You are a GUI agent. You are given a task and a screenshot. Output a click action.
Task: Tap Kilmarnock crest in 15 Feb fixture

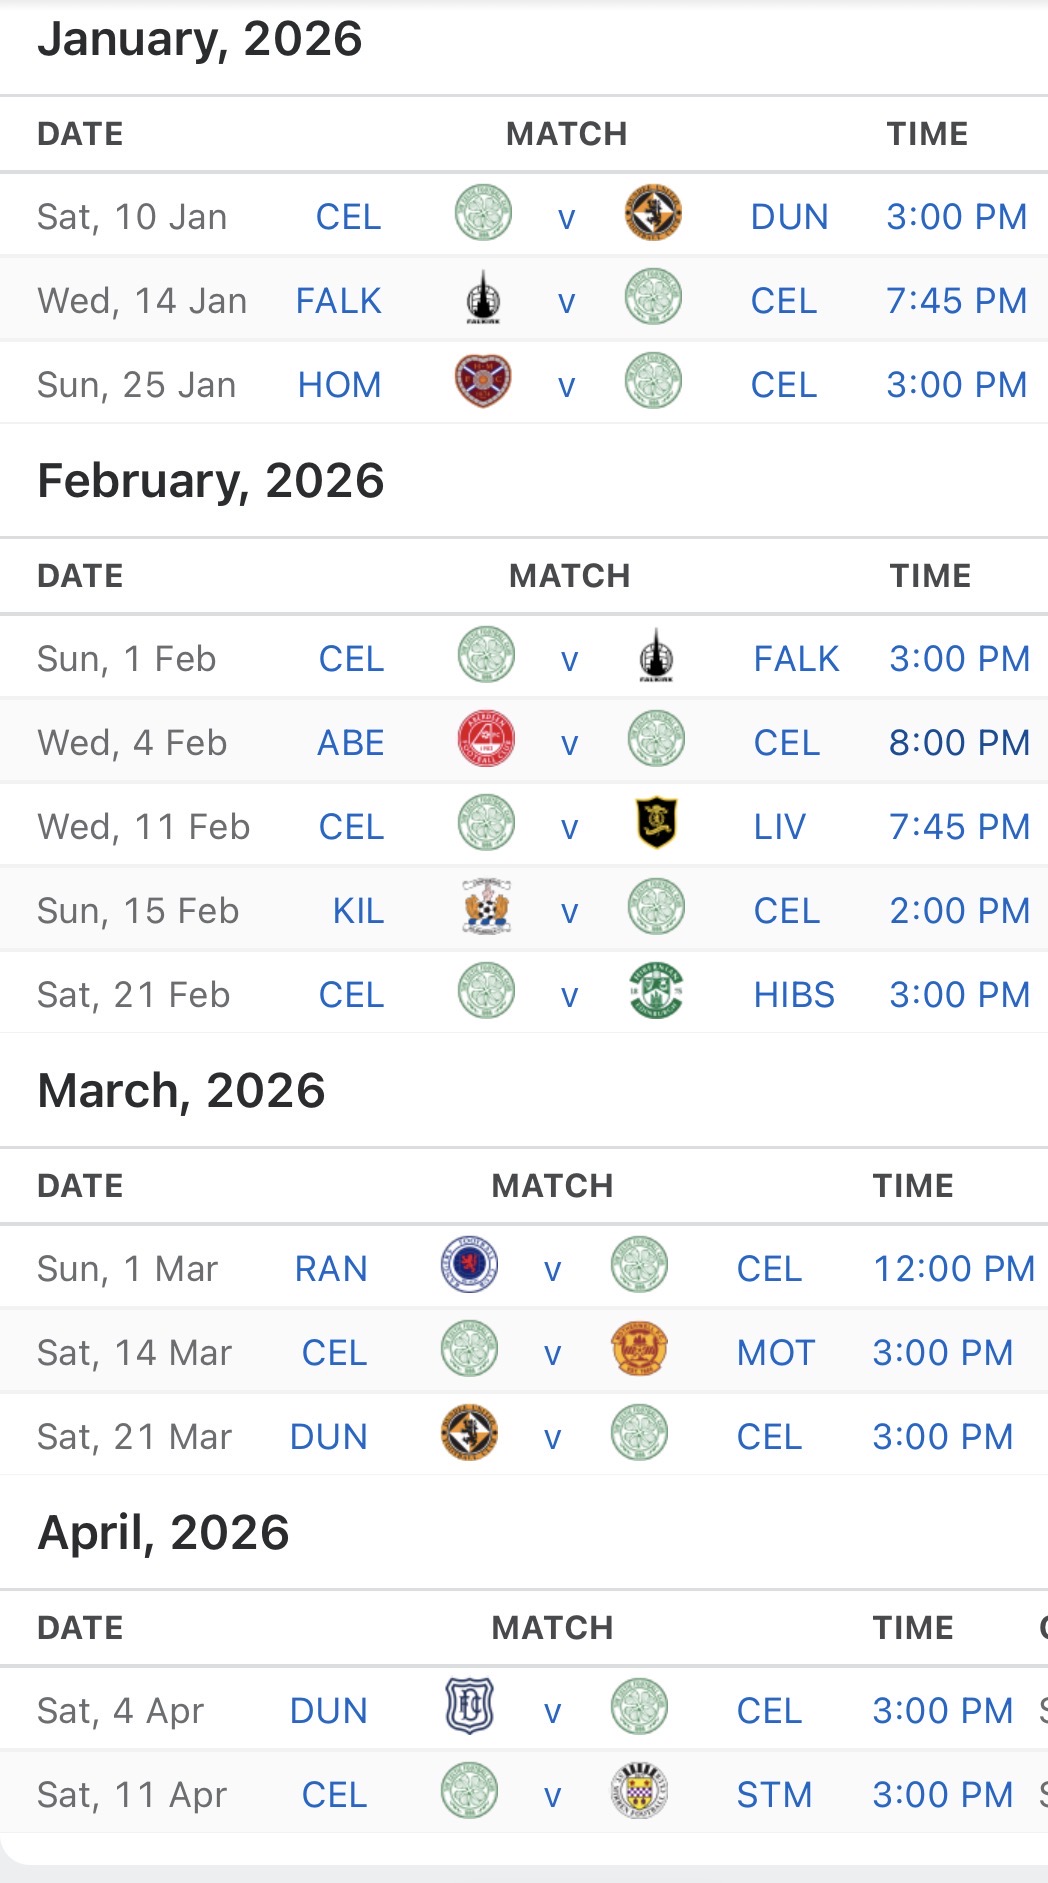pyautogui.click(x=486, y=907)
